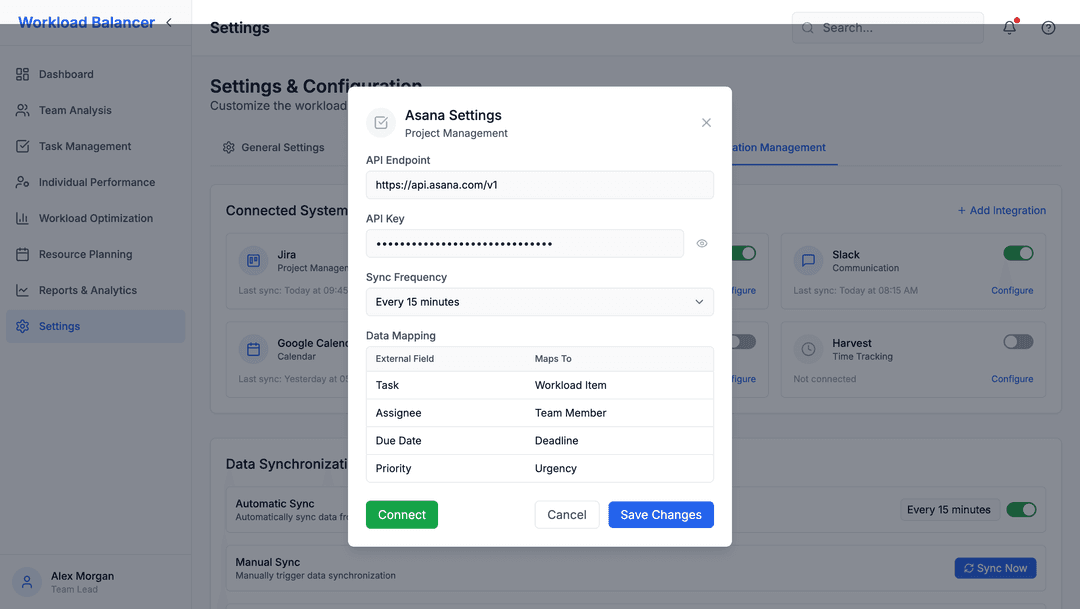Click the help question mark icon
This screenshot has height=609, width=1080.
(1048, 28)
